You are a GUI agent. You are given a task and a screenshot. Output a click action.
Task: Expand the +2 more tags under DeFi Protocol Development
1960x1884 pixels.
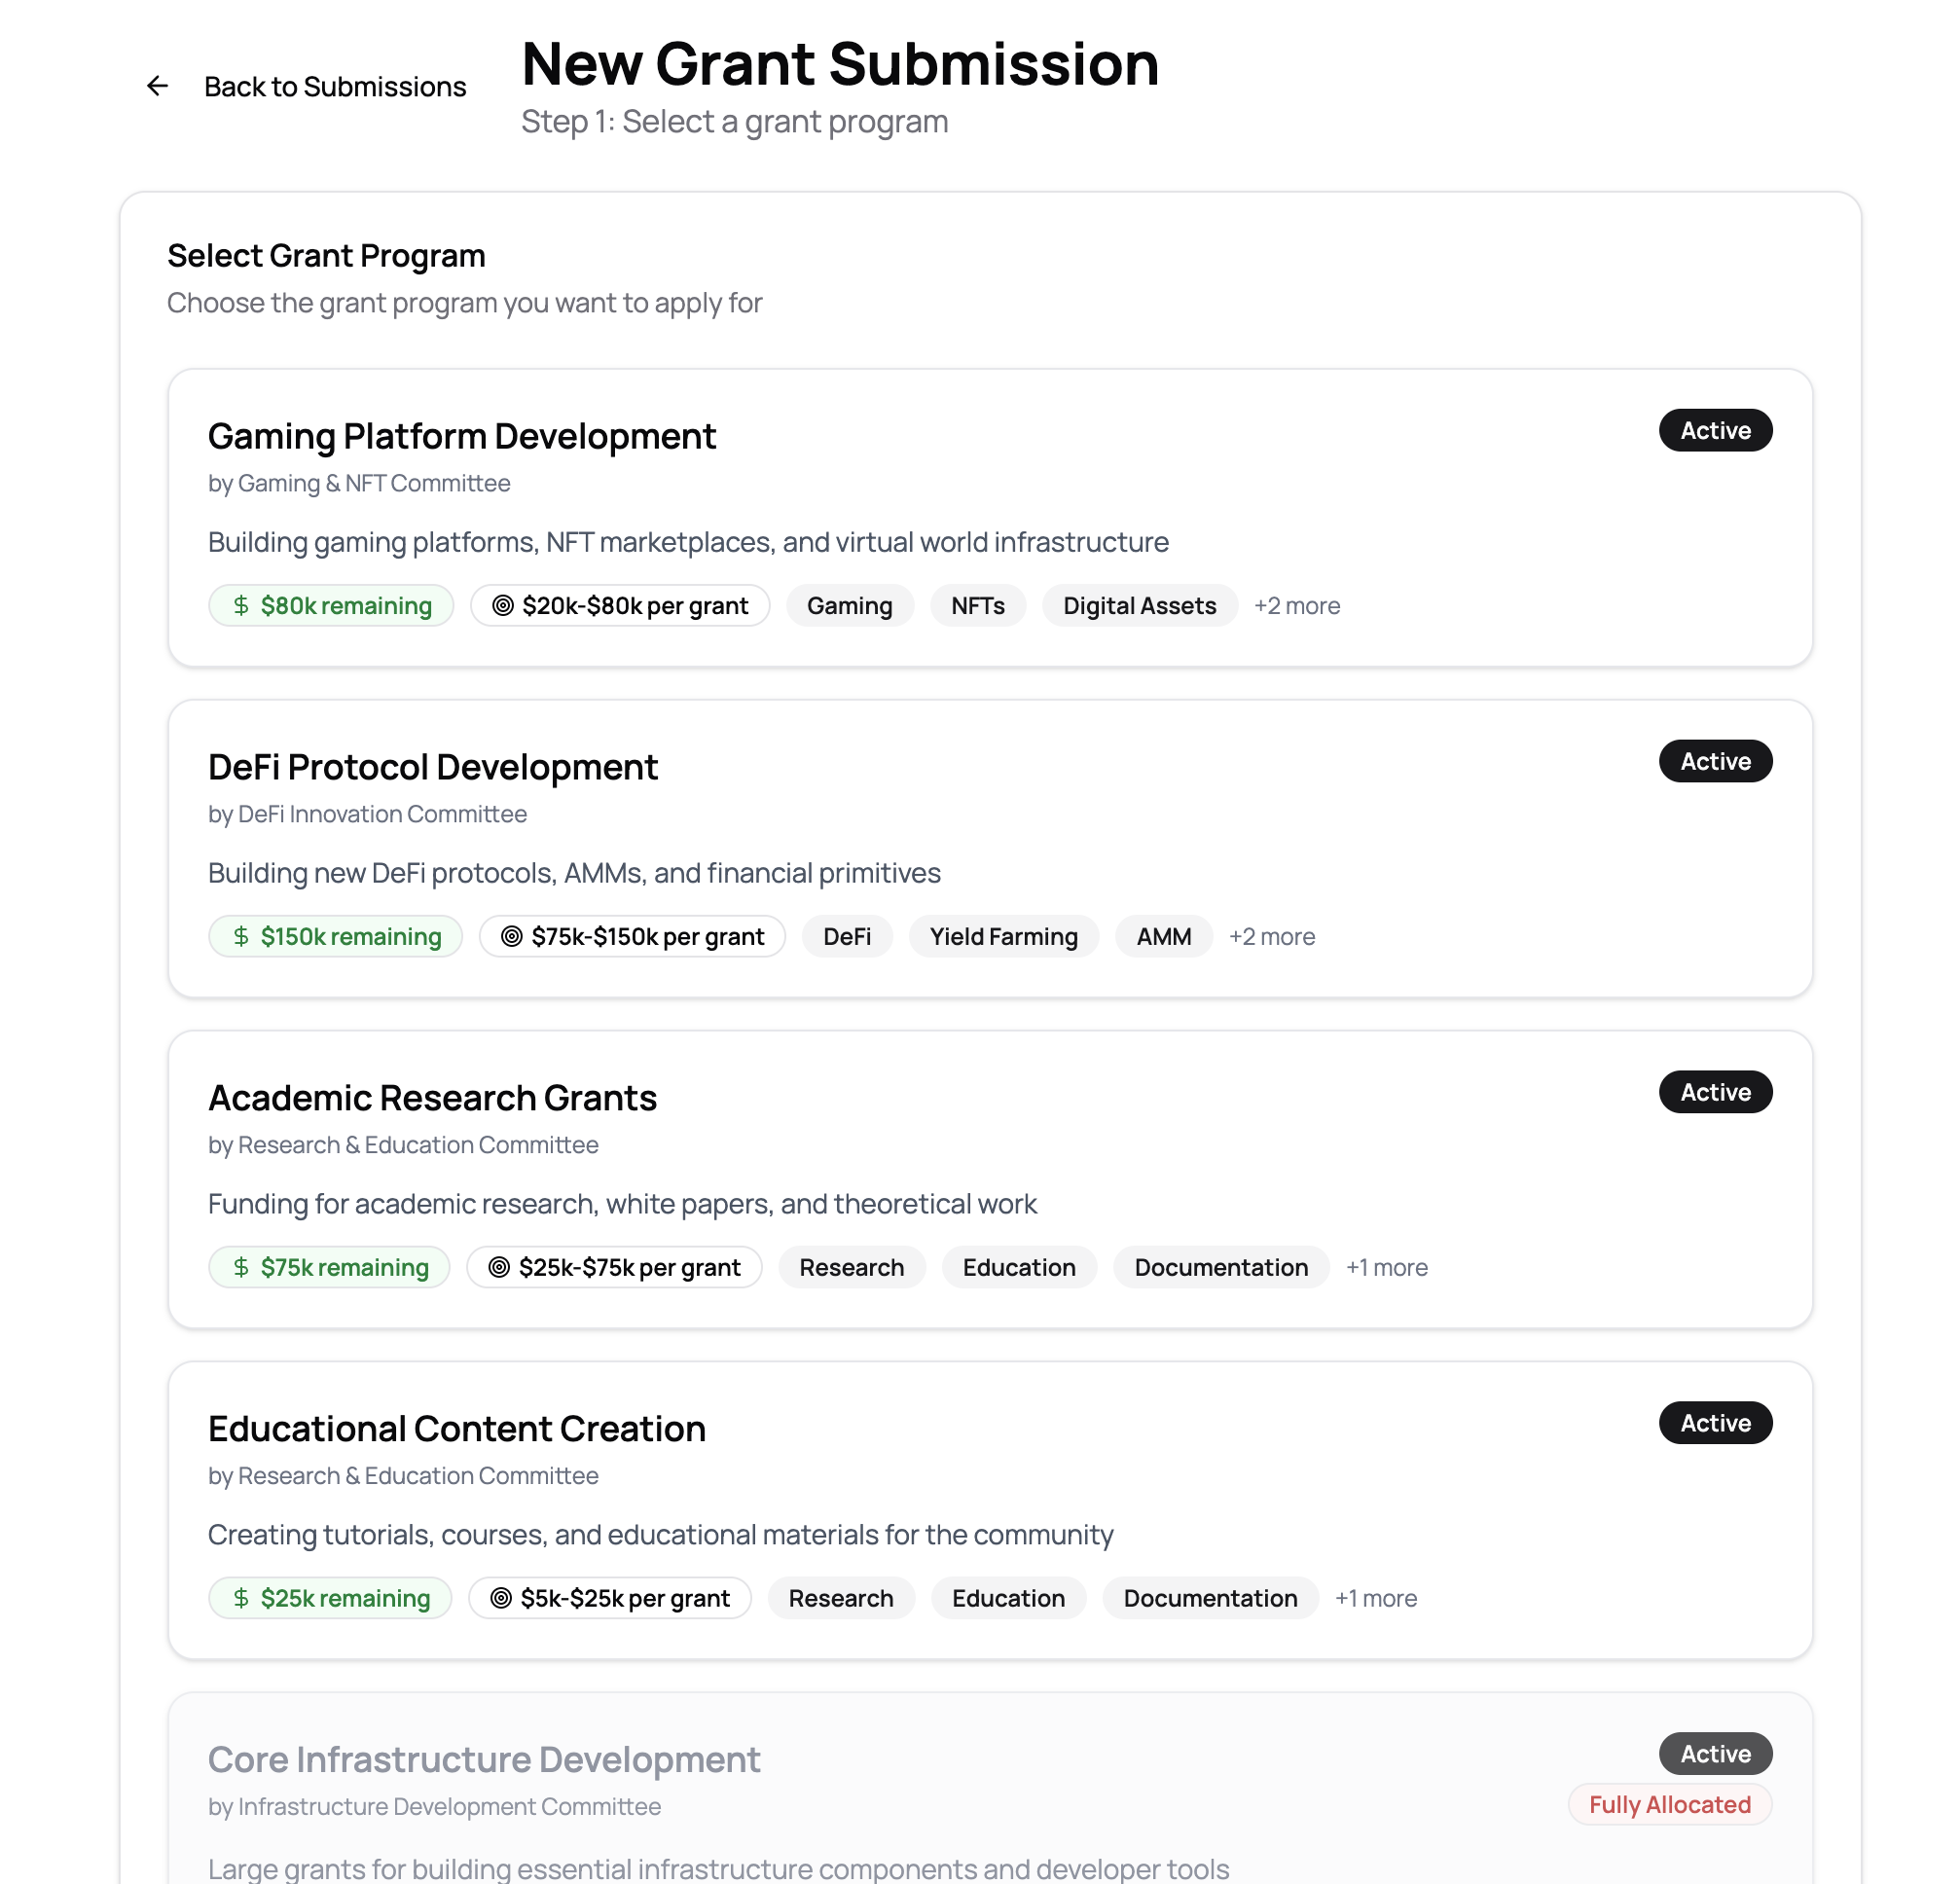pos(1272,936)
